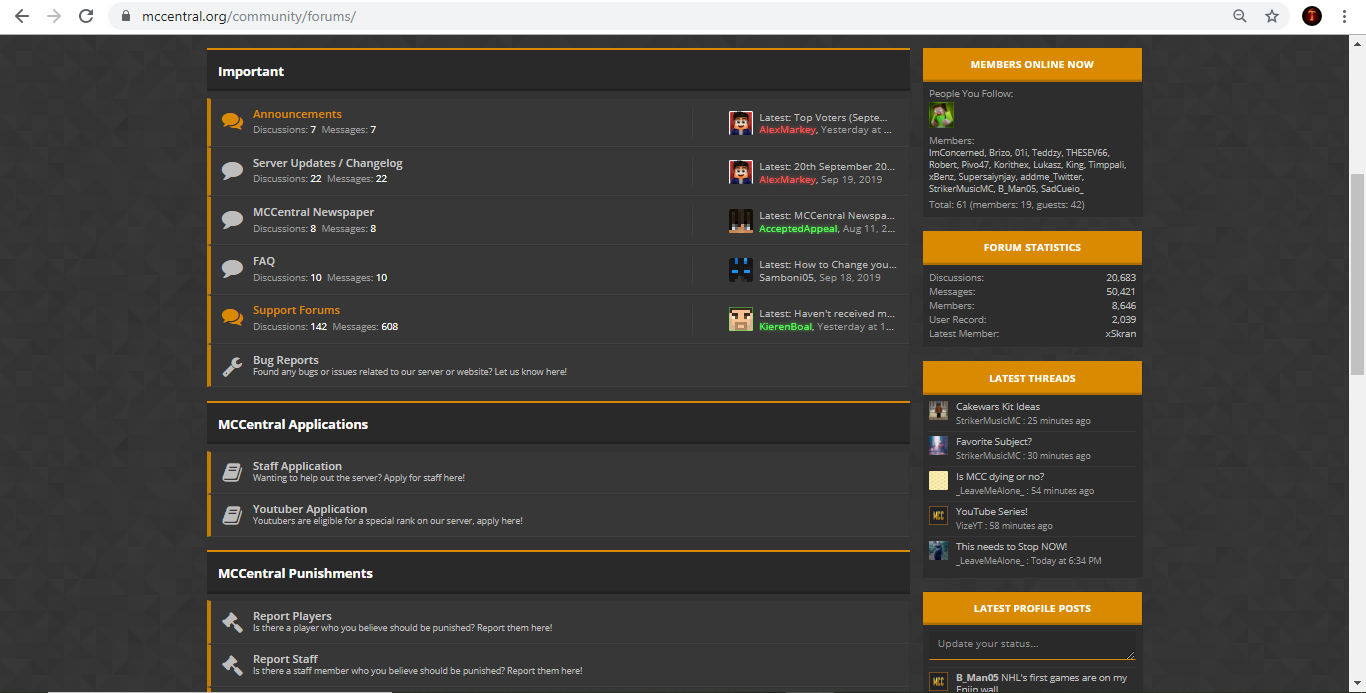Click the page vertical scrollbar

[x=1357, y=274]
